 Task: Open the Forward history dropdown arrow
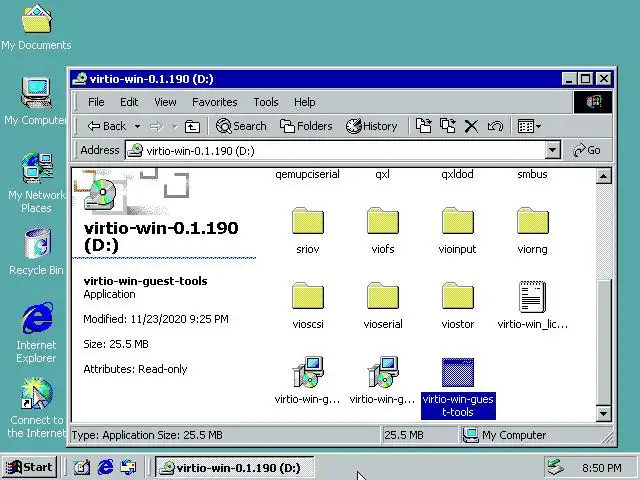click(175, 127)
